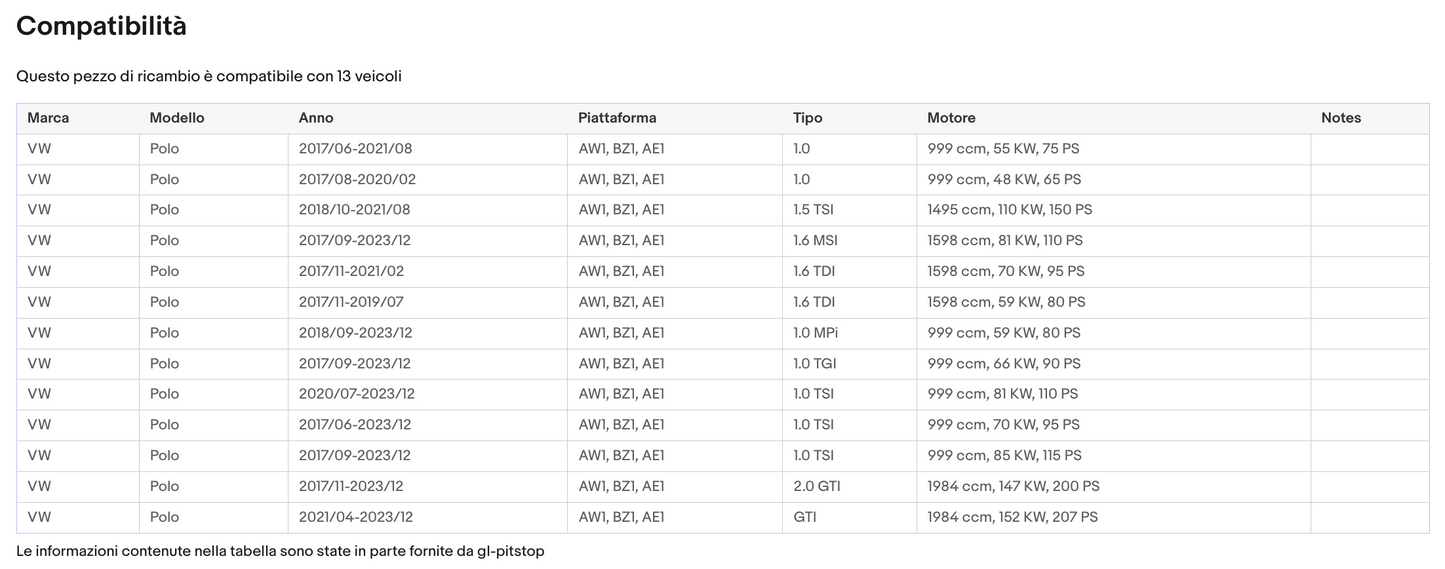Click the 2017/06-2021/08 year cell
The width and height of the screenshot is (1445, 569).
pos(355,149)
